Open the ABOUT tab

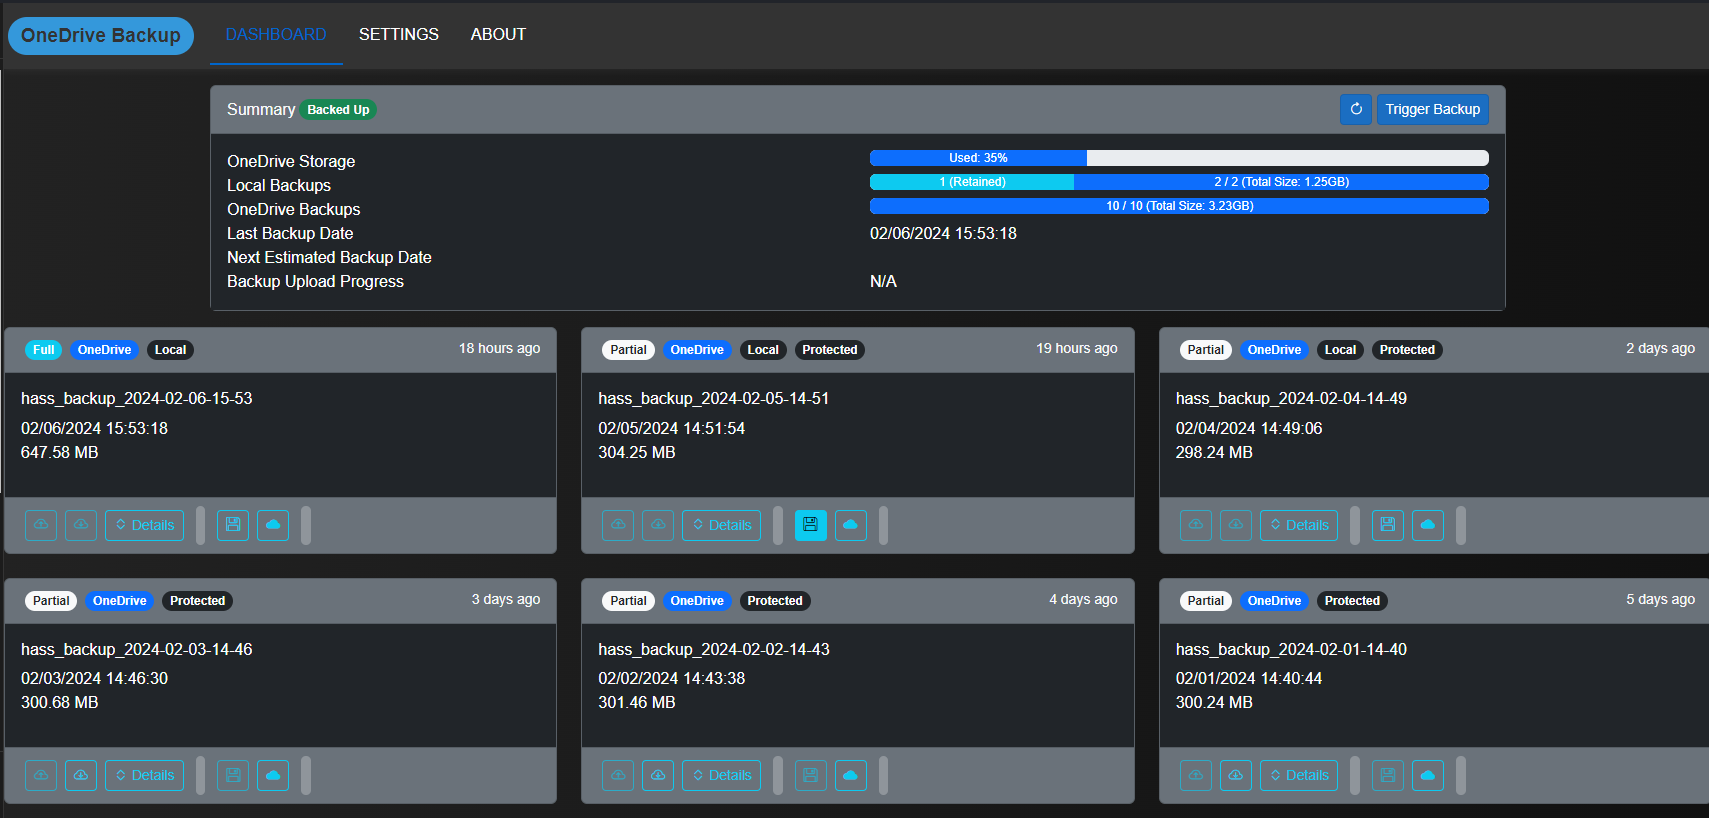coord(498,34)
